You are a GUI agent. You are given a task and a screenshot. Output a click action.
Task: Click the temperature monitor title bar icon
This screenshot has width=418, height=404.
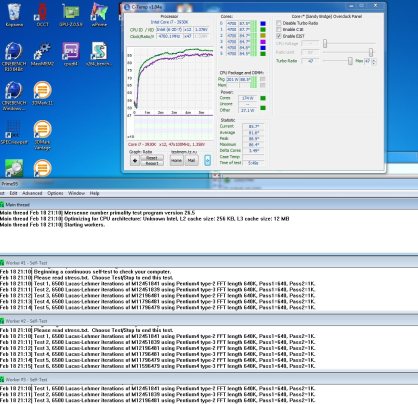tap(127, 7)
